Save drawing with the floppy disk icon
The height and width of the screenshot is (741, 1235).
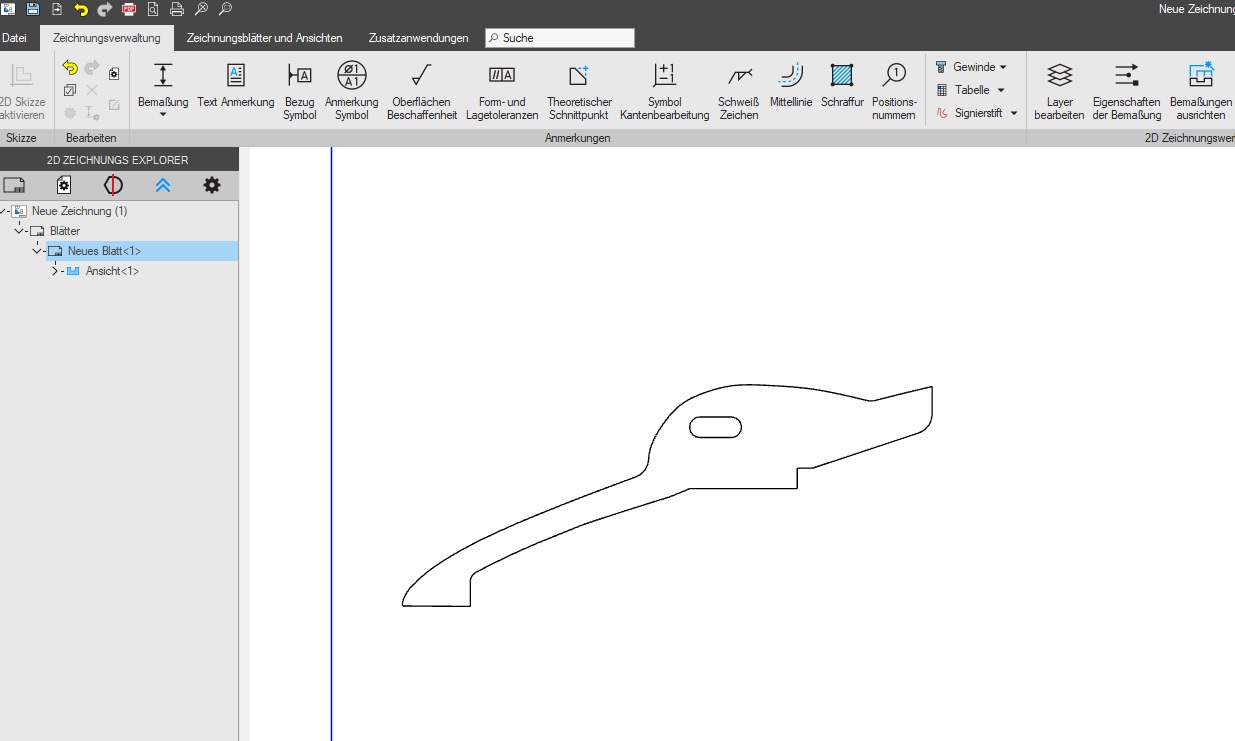(33, 9)
